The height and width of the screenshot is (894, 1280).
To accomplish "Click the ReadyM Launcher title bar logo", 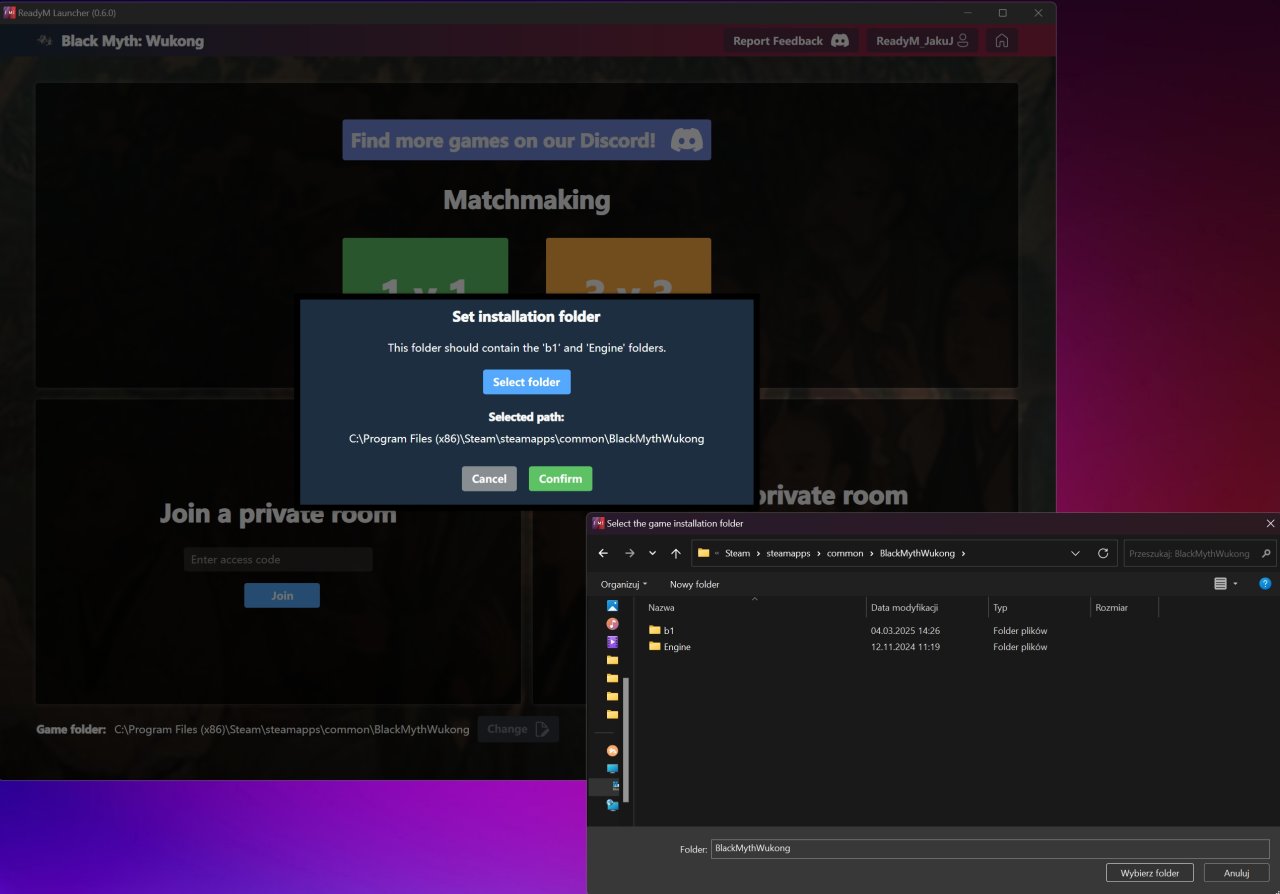I will [10, 13].
